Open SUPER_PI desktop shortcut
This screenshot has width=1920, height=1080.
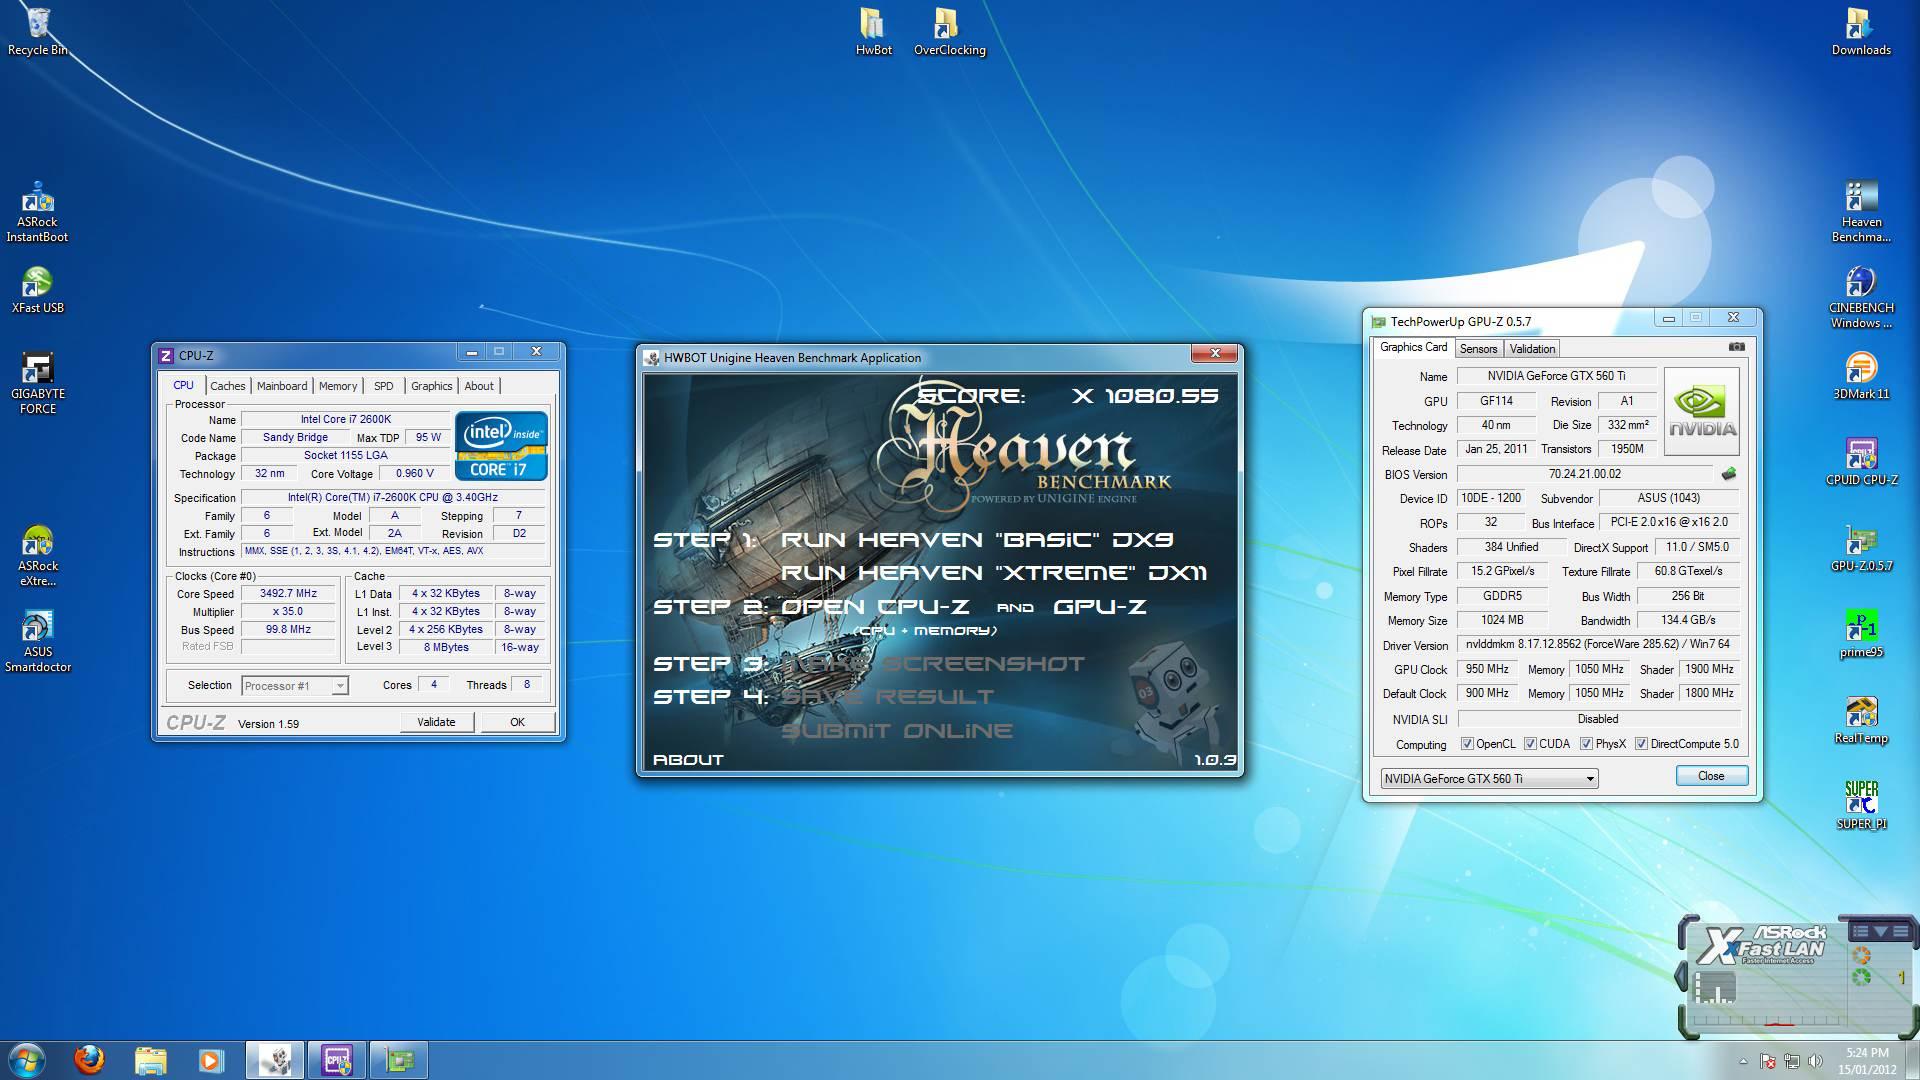pyautogui.click(x=1861, y=806)
